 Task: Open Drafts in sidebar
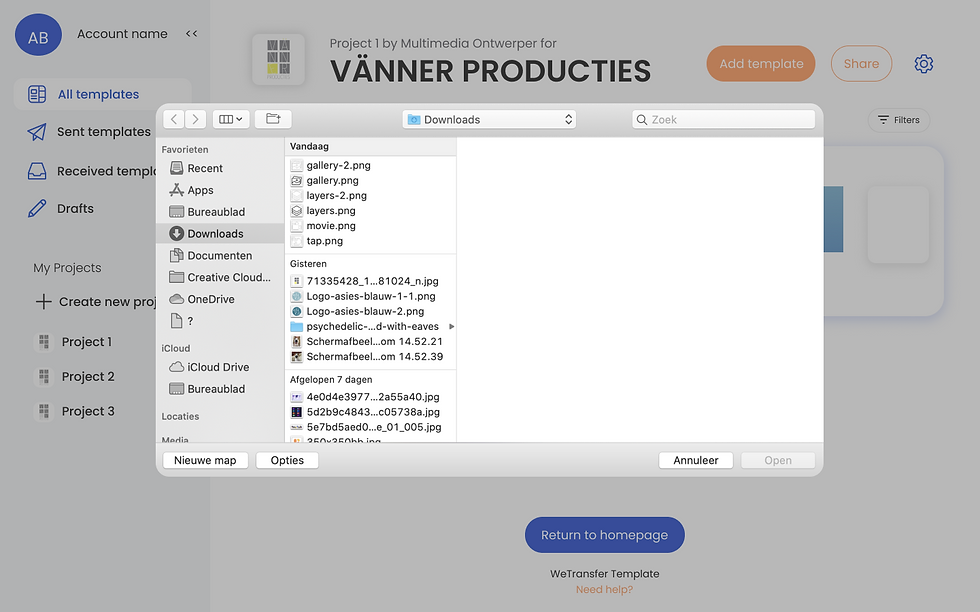(61, 208)
